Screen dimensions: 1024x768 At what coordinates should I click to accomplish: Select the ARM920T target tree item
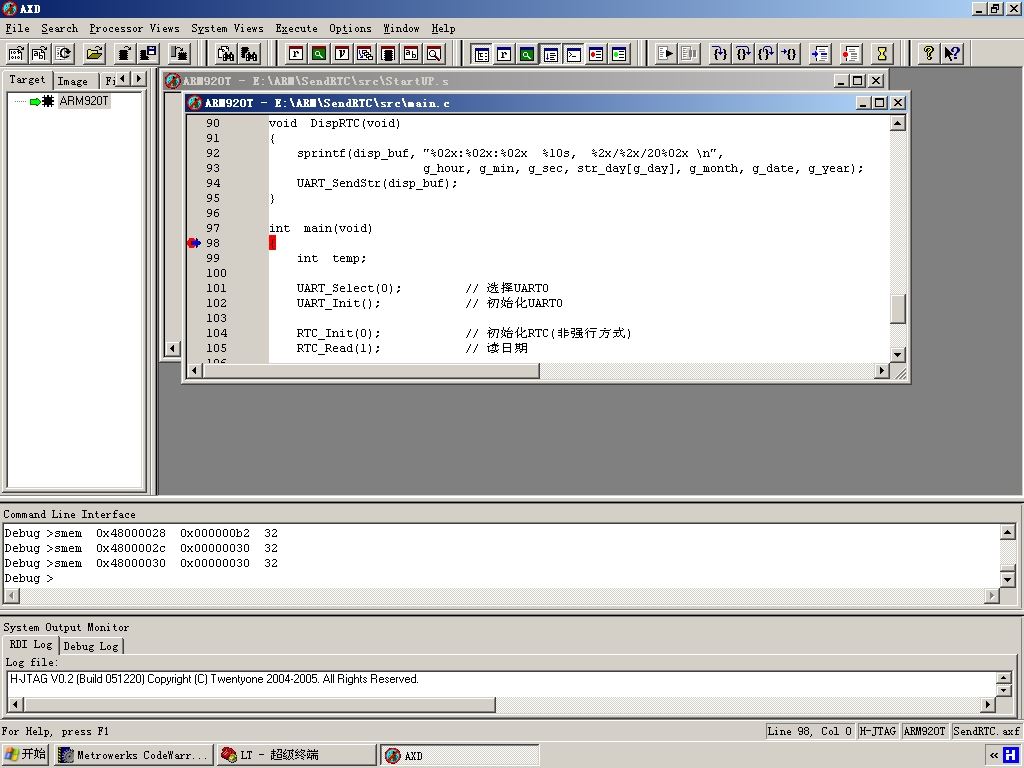[x=84, y=101]
